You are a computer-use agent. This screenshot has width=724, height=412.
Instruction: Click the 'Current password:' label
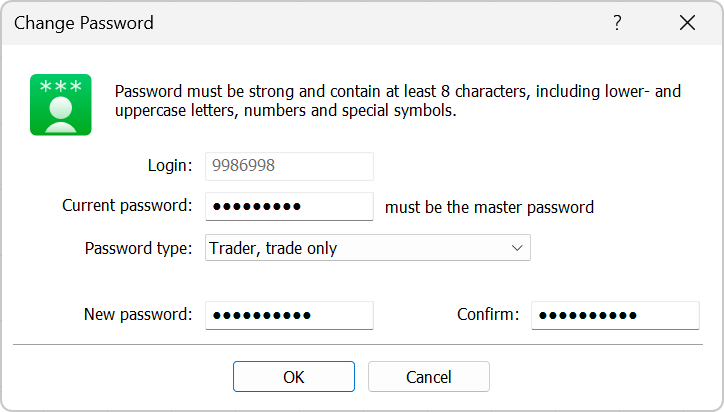127,206
